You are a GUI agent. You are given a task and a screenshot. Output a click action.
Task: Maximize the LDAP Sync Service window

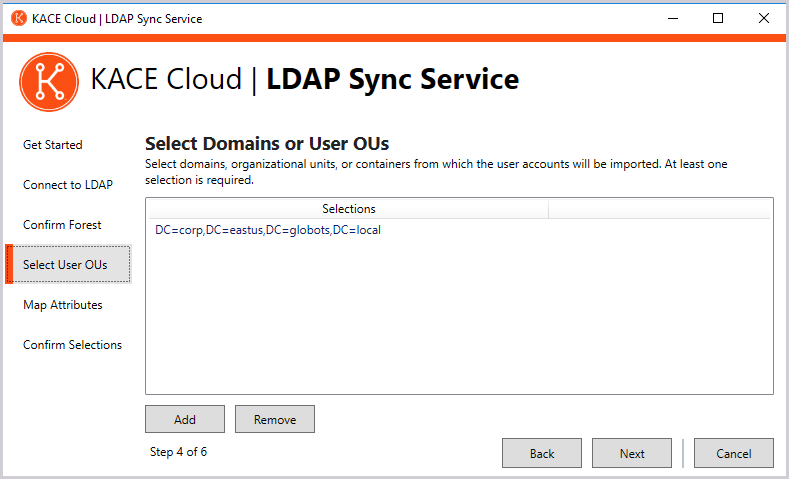coord(718,18)
